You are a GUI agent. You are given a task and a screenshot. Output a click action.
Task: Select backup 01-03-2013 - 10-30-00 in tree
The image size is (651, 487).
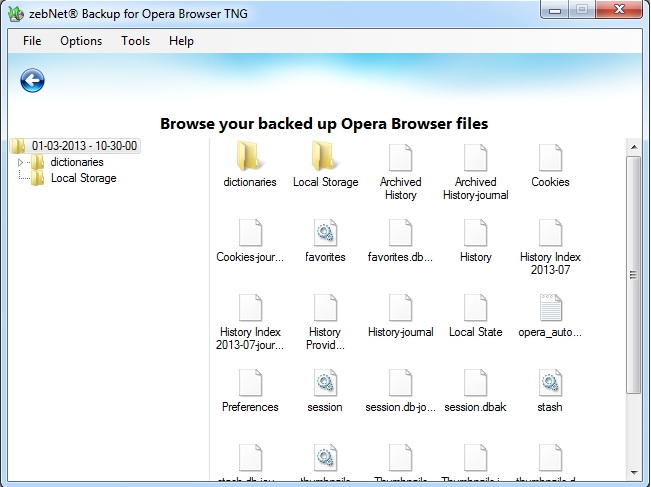tap(84, 146)
